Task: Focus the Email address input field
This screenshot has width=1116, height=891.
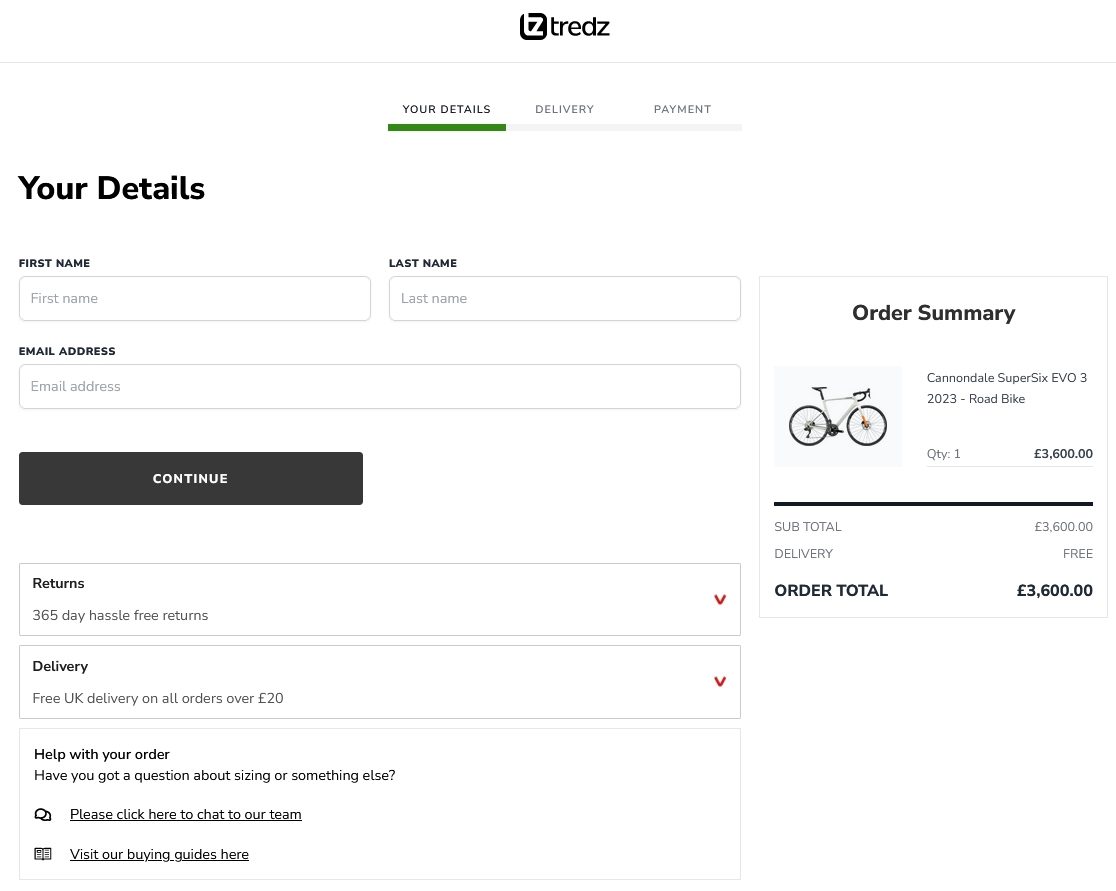Action: (379, 386)
